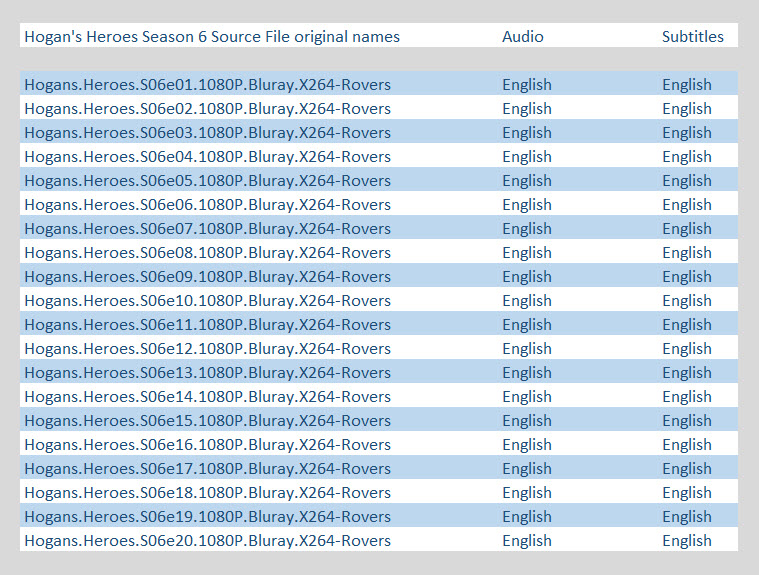Select file name Hogans.Heroes.S06e16.1080P.Bluray.X264-Rovers
This screenshot has height=575, width=759.
pyautogui.click(x=208, y=445)
